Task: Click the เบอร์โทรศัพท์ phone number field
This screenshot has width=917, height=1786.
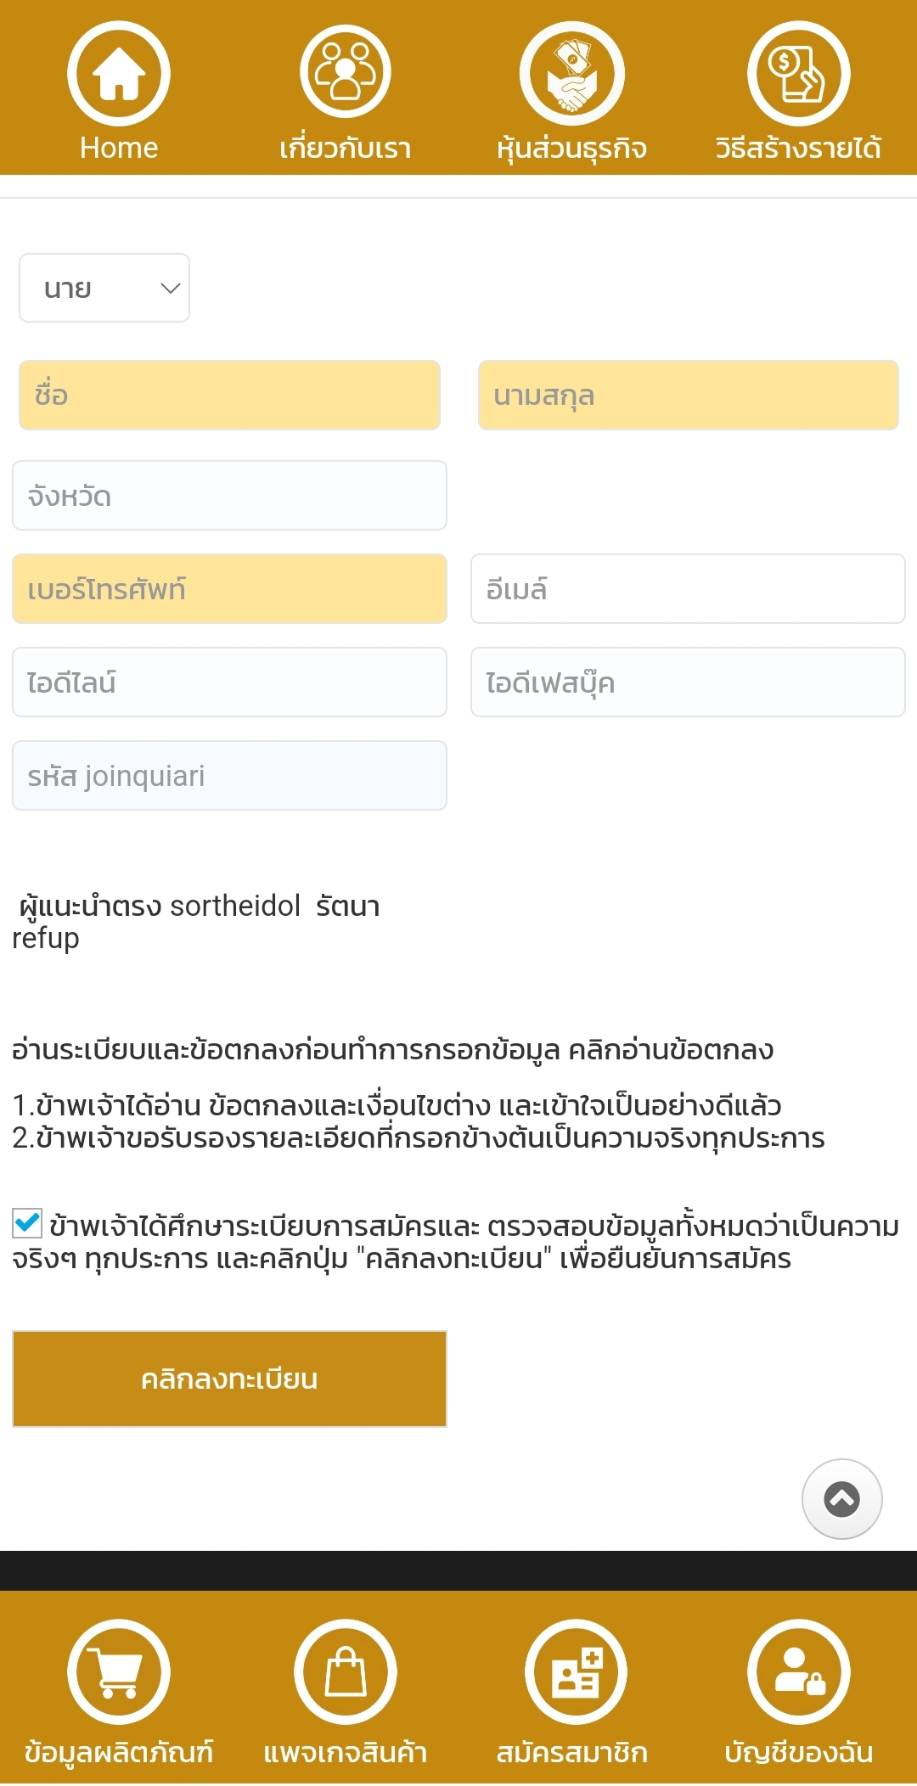Action: tap(229, 589)
